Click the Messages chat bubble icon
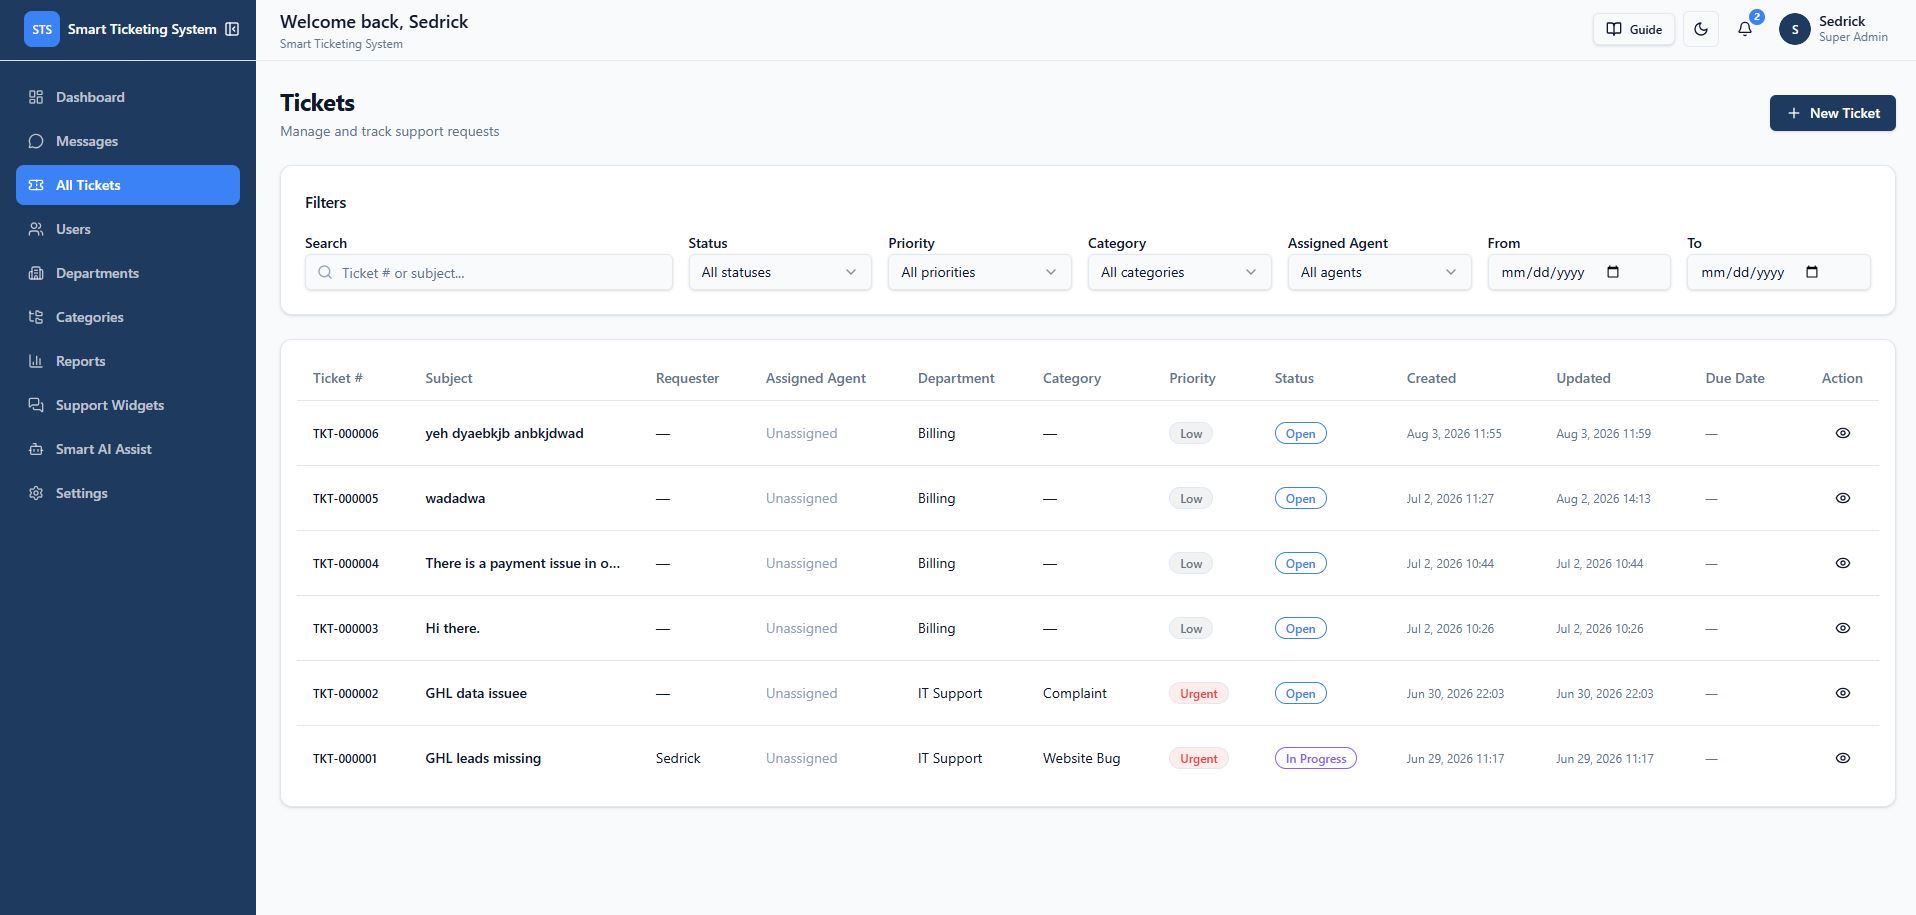Viewport: 1916px width, 915px height. (36, 141)
